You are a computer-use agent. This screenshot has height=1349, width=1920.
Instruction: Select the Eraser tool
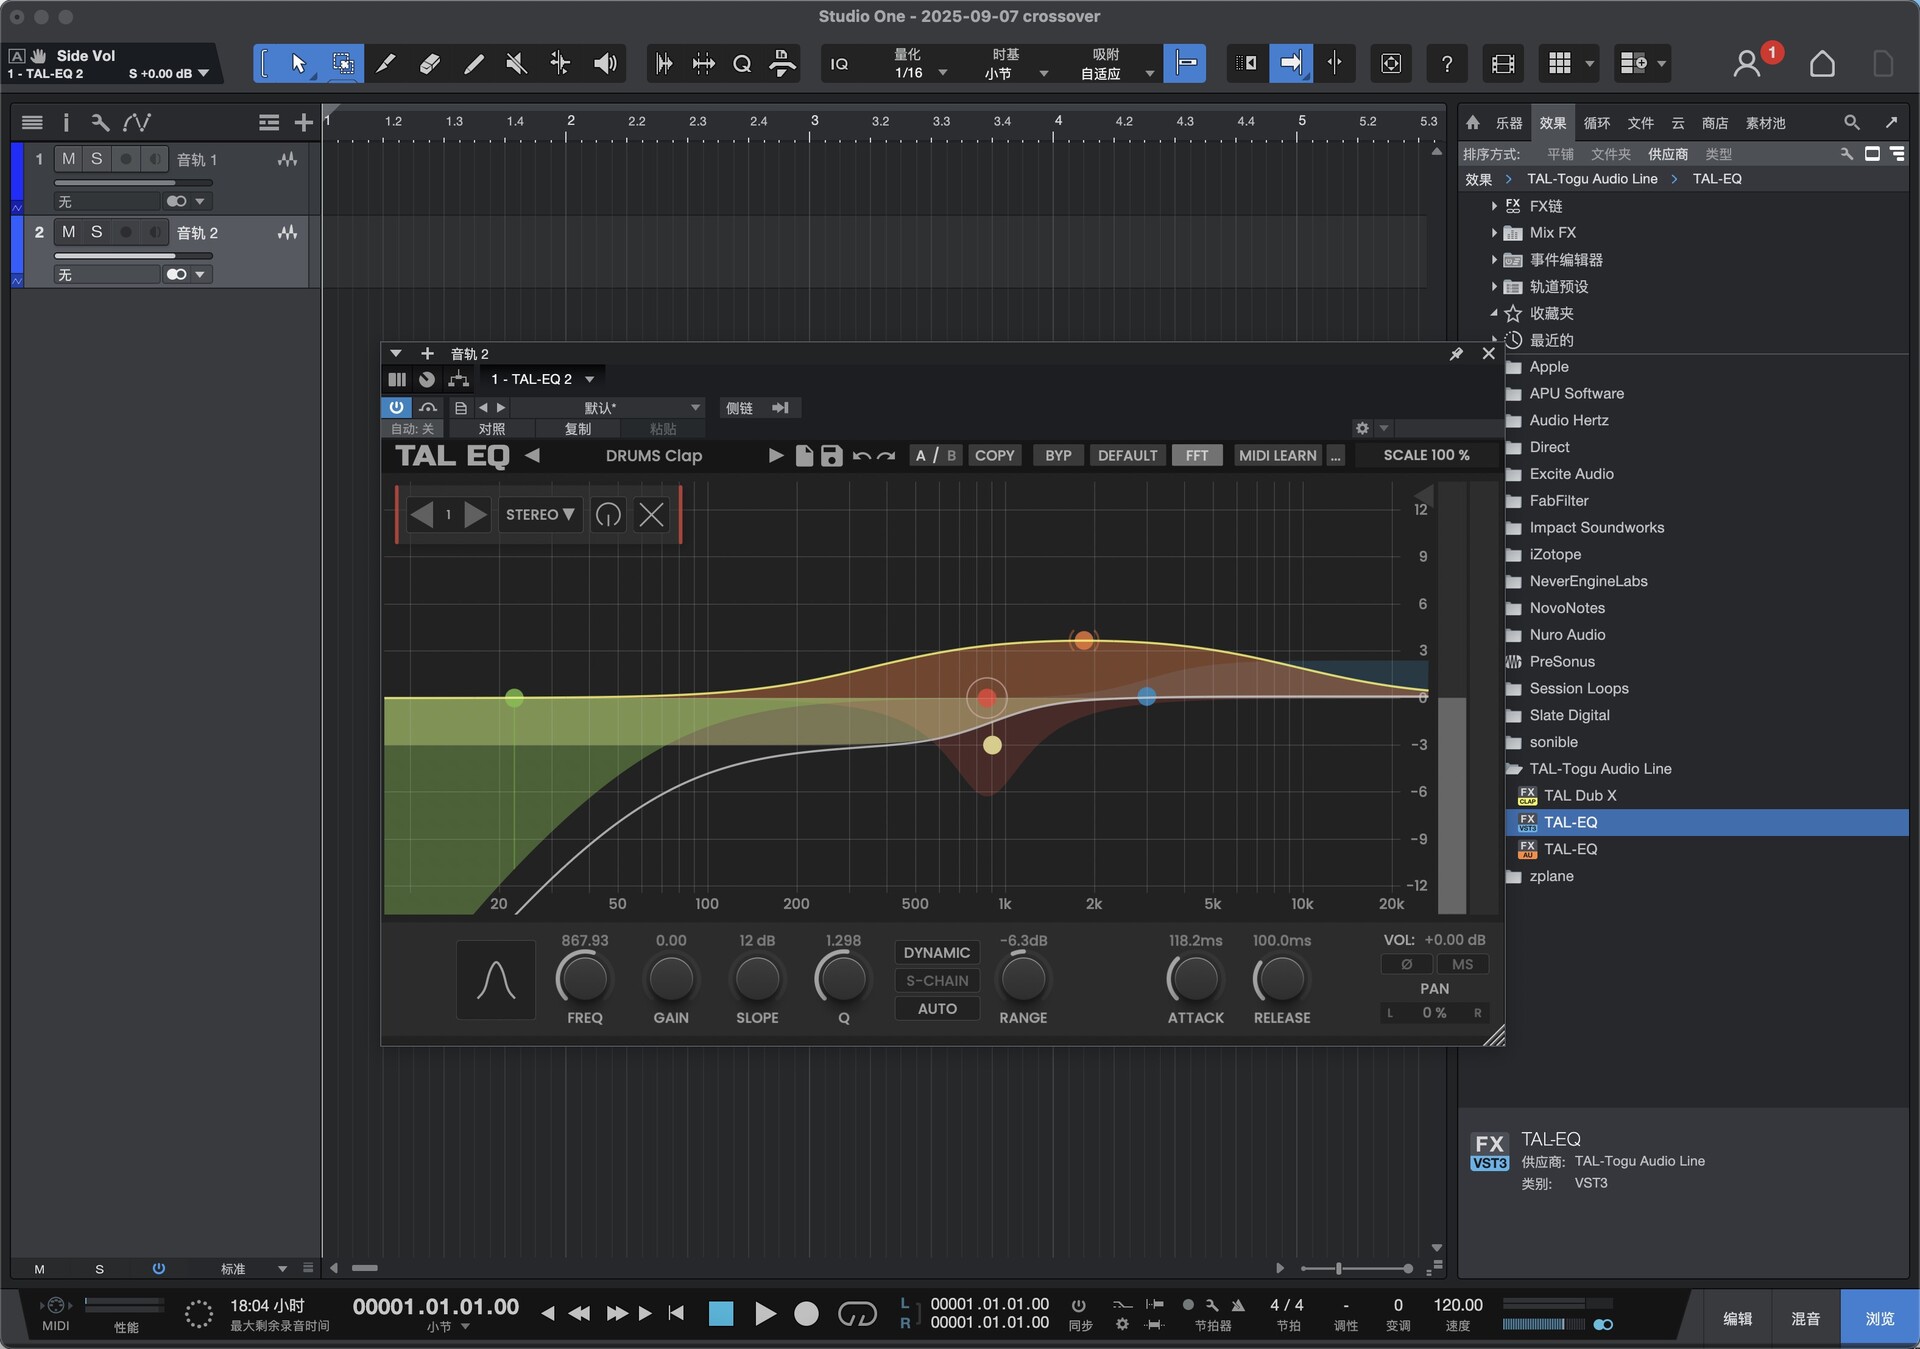coord(430,64)
